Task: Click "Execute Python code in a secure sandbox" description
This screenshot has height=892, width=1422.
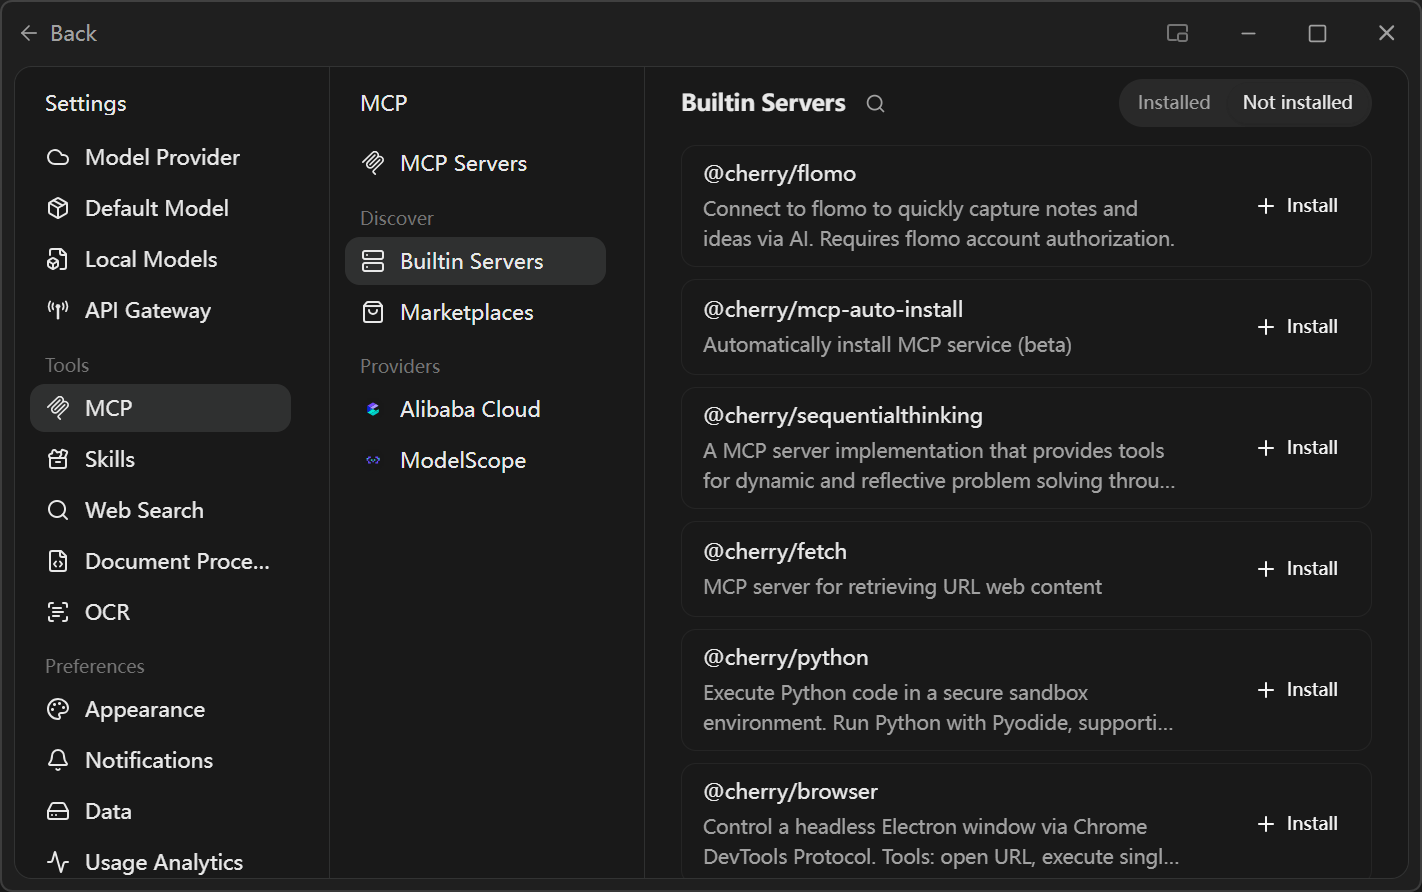Action: 939,707
